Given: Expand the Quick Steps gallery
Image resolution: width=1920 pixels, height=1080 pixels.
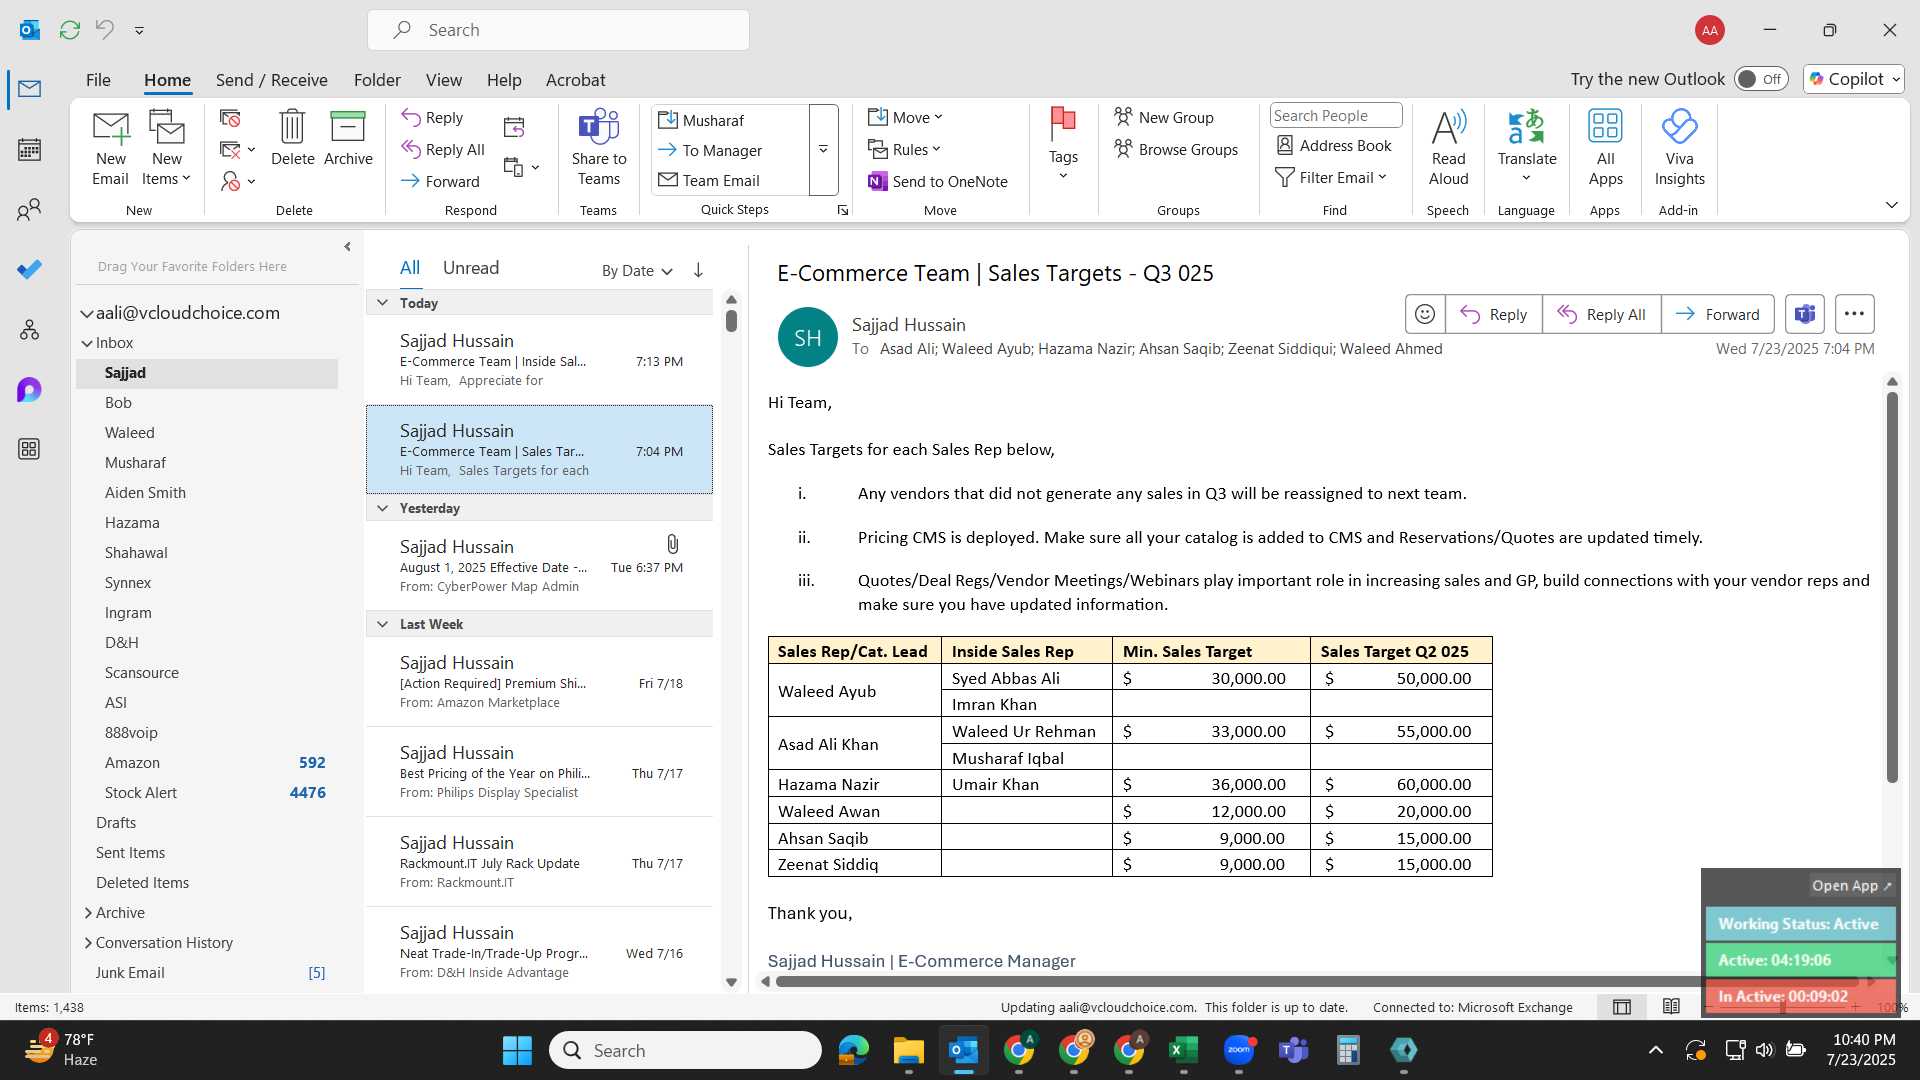Looking at the screenshot, I should point(823,150).
